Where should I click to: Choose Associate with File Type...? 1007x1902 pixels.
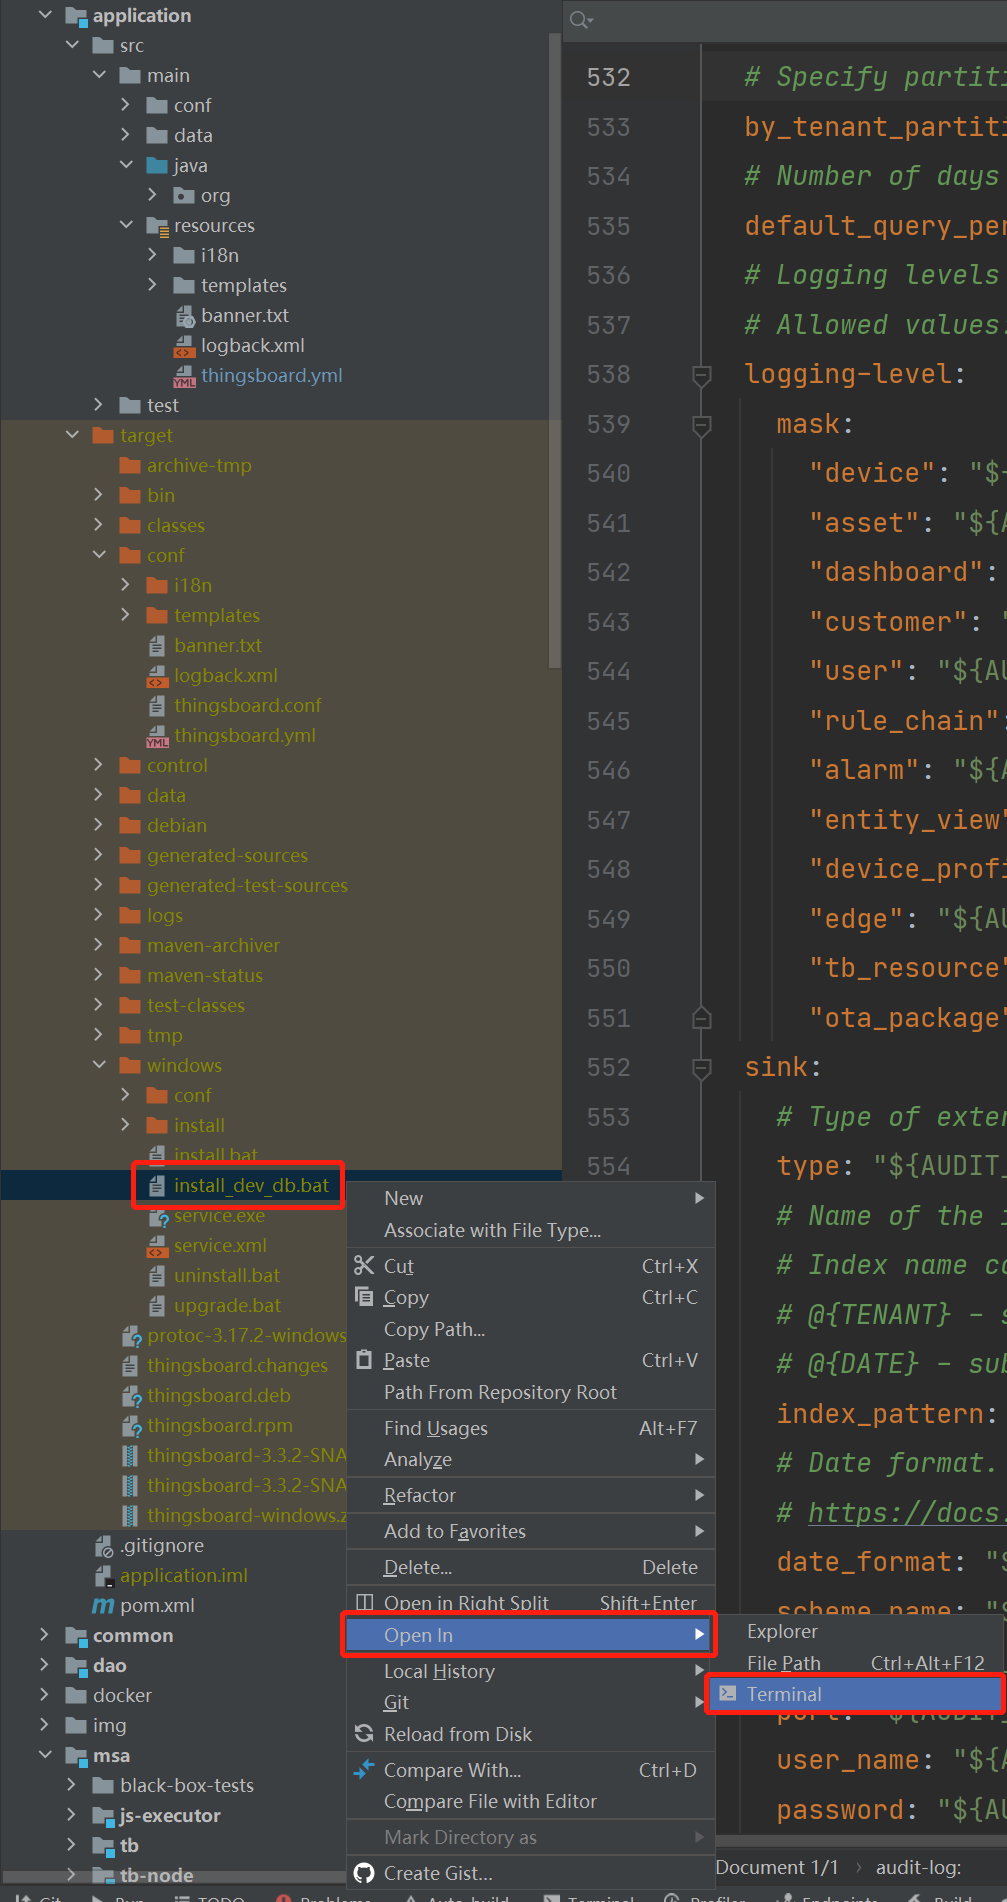[531, 1230]
